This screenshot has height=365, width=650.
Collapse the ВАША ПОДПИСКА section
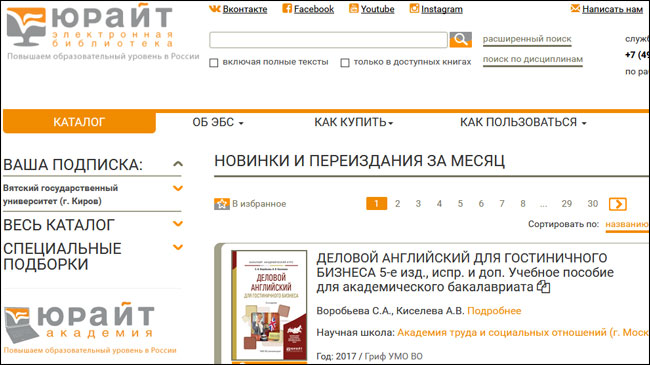pos(178,164)
